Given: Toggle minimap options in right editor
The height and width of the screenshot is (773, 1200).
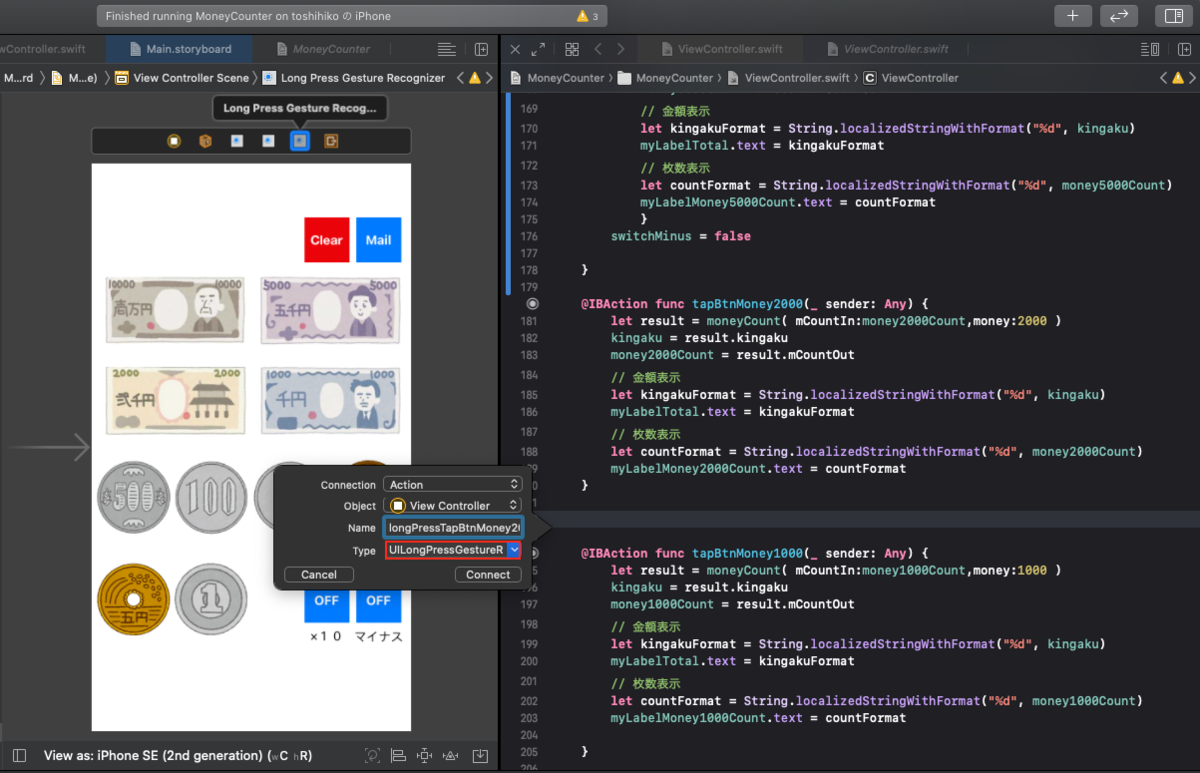Looking at the screenshot, I should click(1150, 49).
